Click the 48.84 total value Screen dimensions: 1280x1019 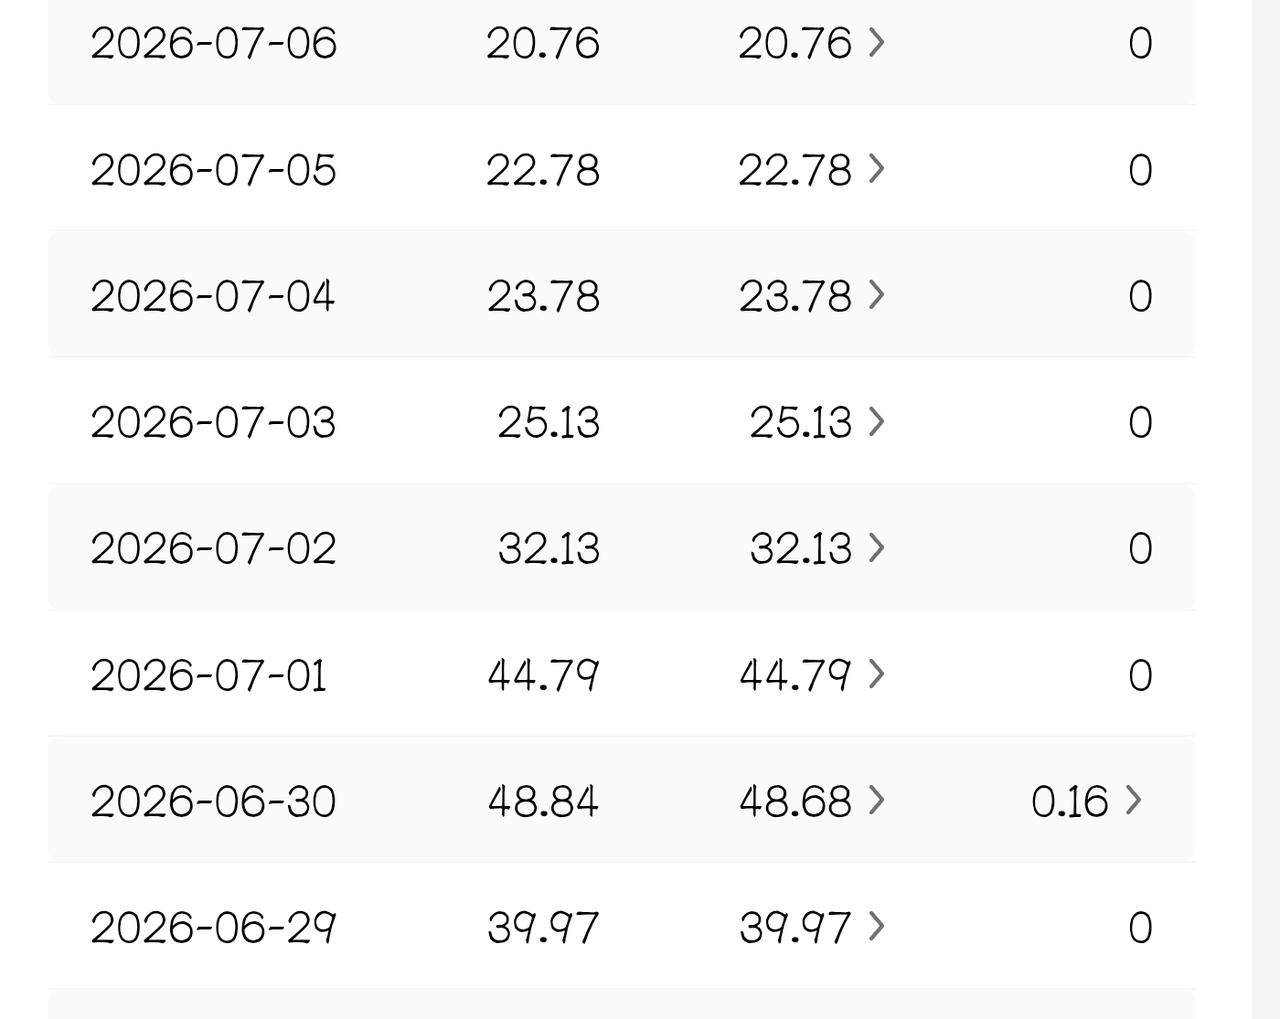543,801
